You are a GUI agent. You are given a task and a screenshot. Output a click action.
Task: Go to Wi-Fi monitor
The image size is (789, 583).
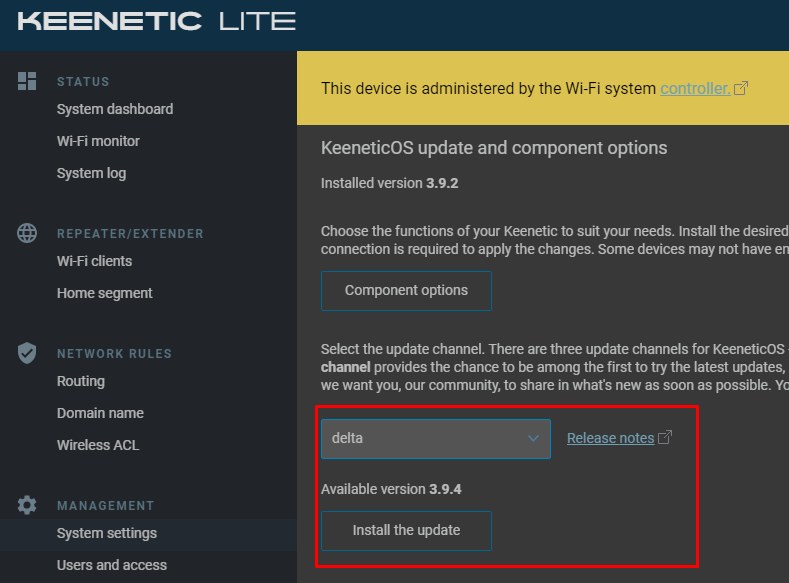point(98,141)
